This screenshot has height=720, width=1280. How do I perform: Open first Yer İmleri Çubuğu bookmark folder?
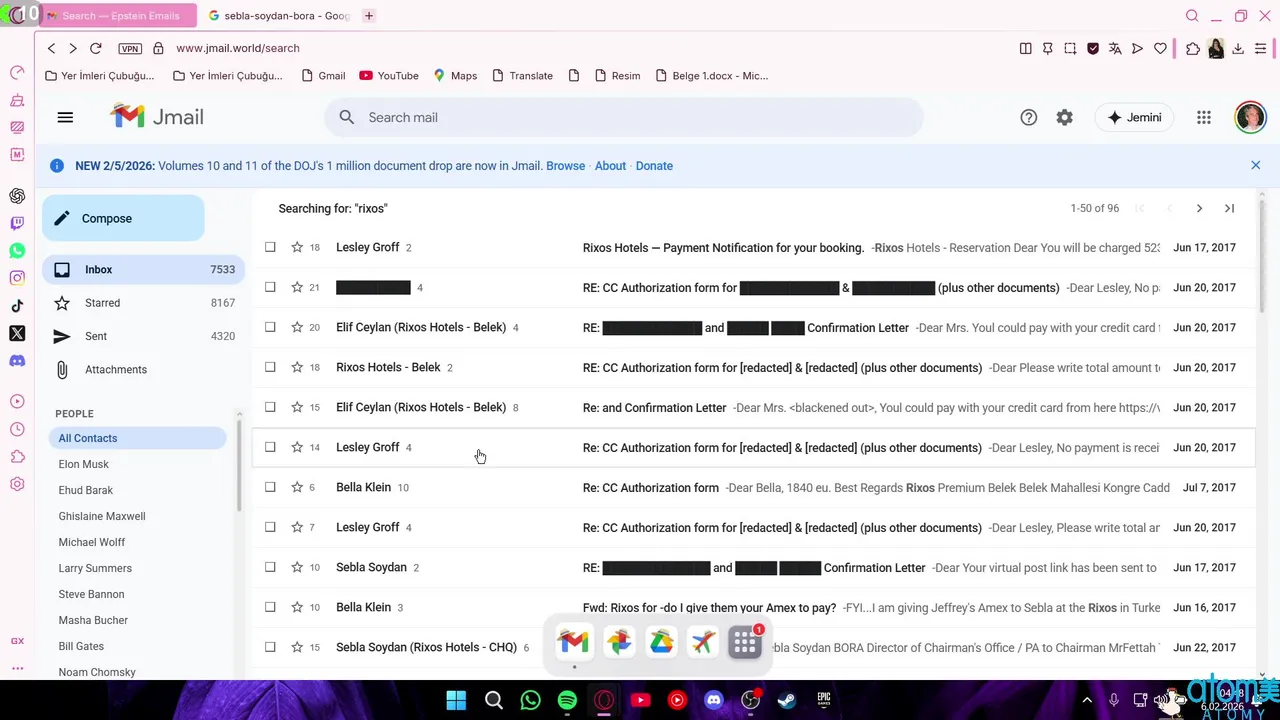point(100,75)
